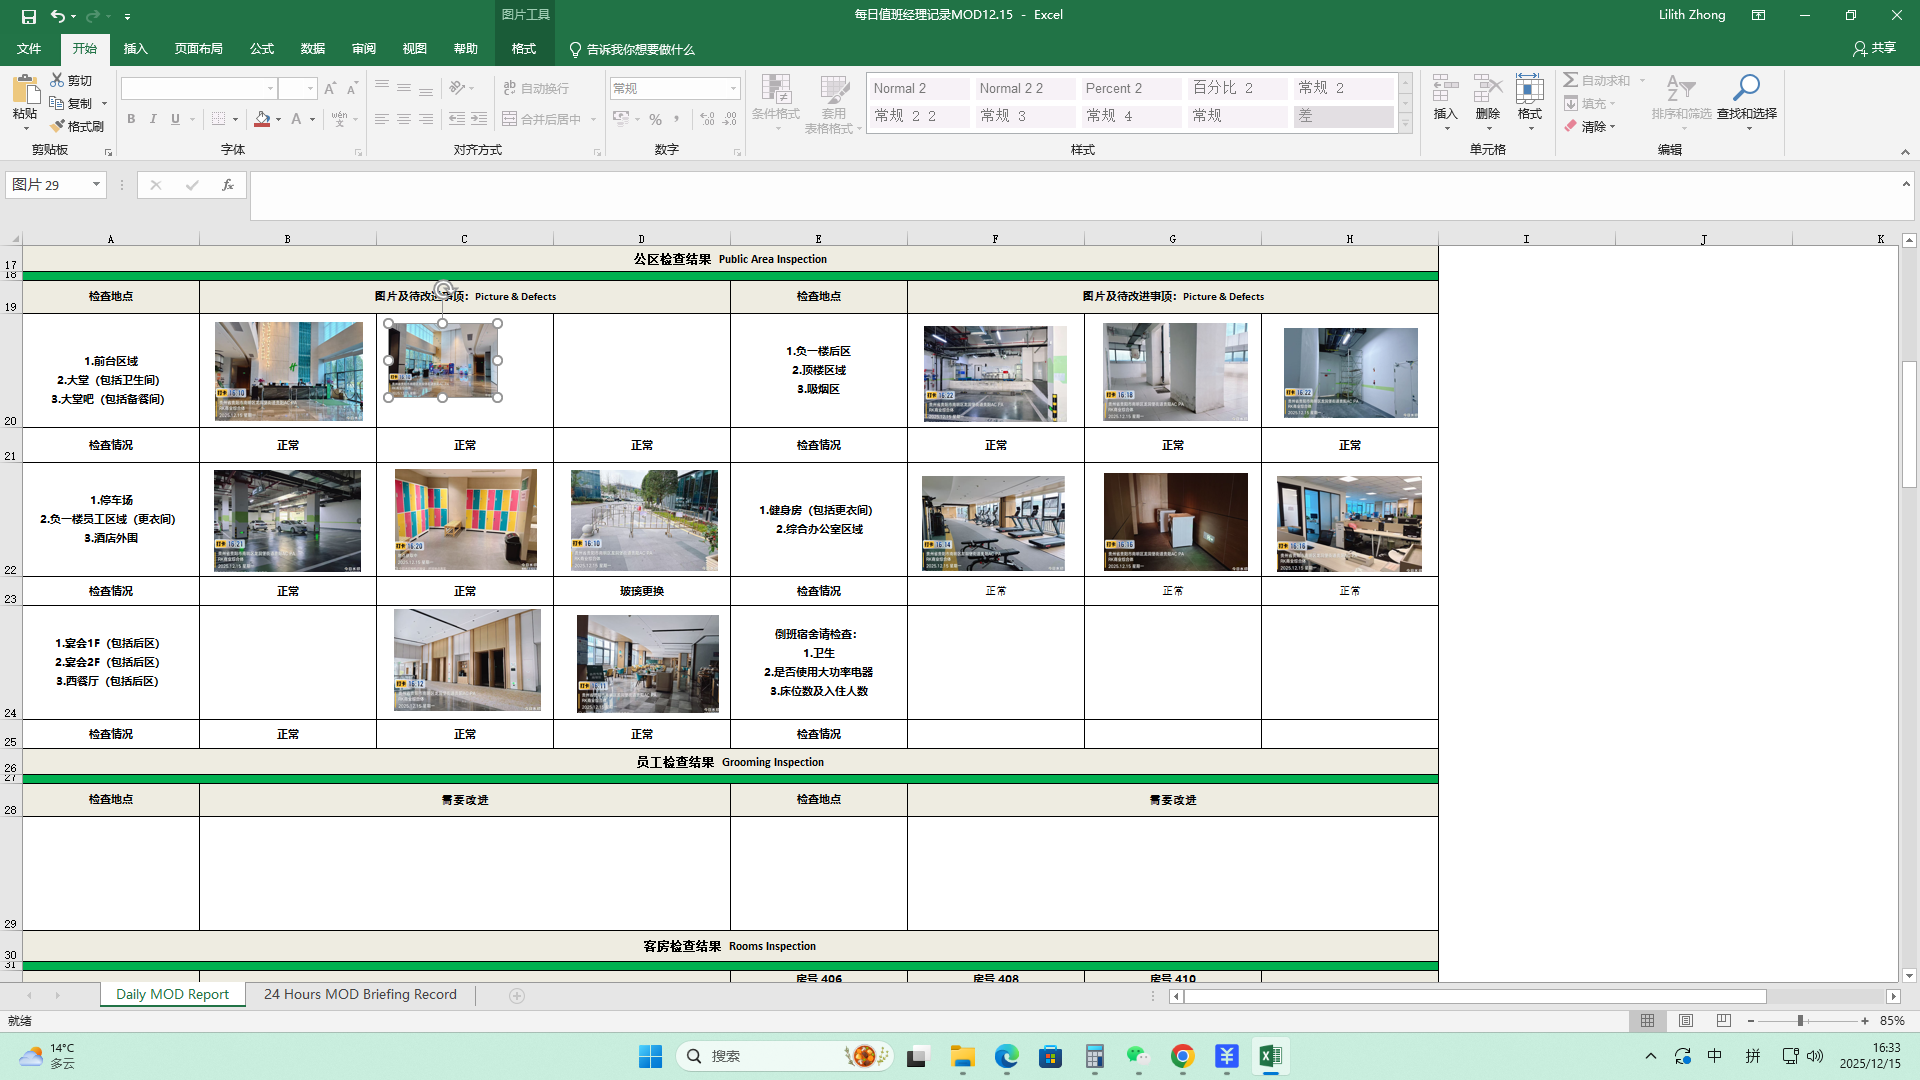
Task: Click the Format Painter brush icon
Action: tap(58, 126)
